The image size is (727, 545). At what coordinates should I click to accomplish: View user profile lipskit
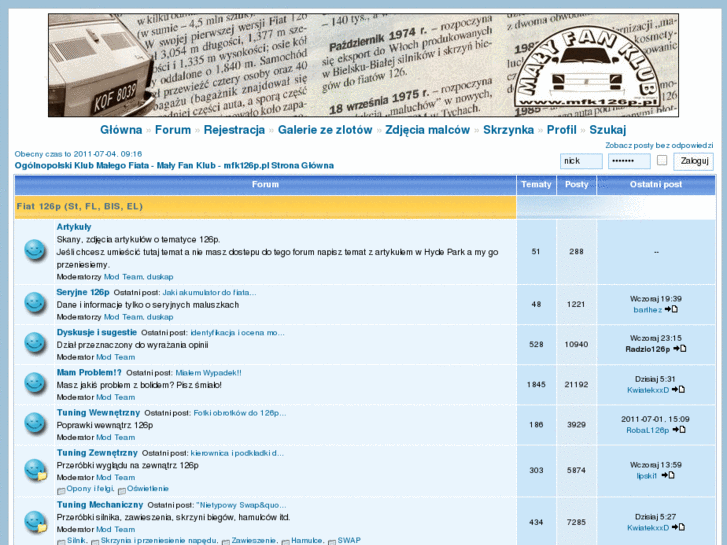[x=647, y=476]
